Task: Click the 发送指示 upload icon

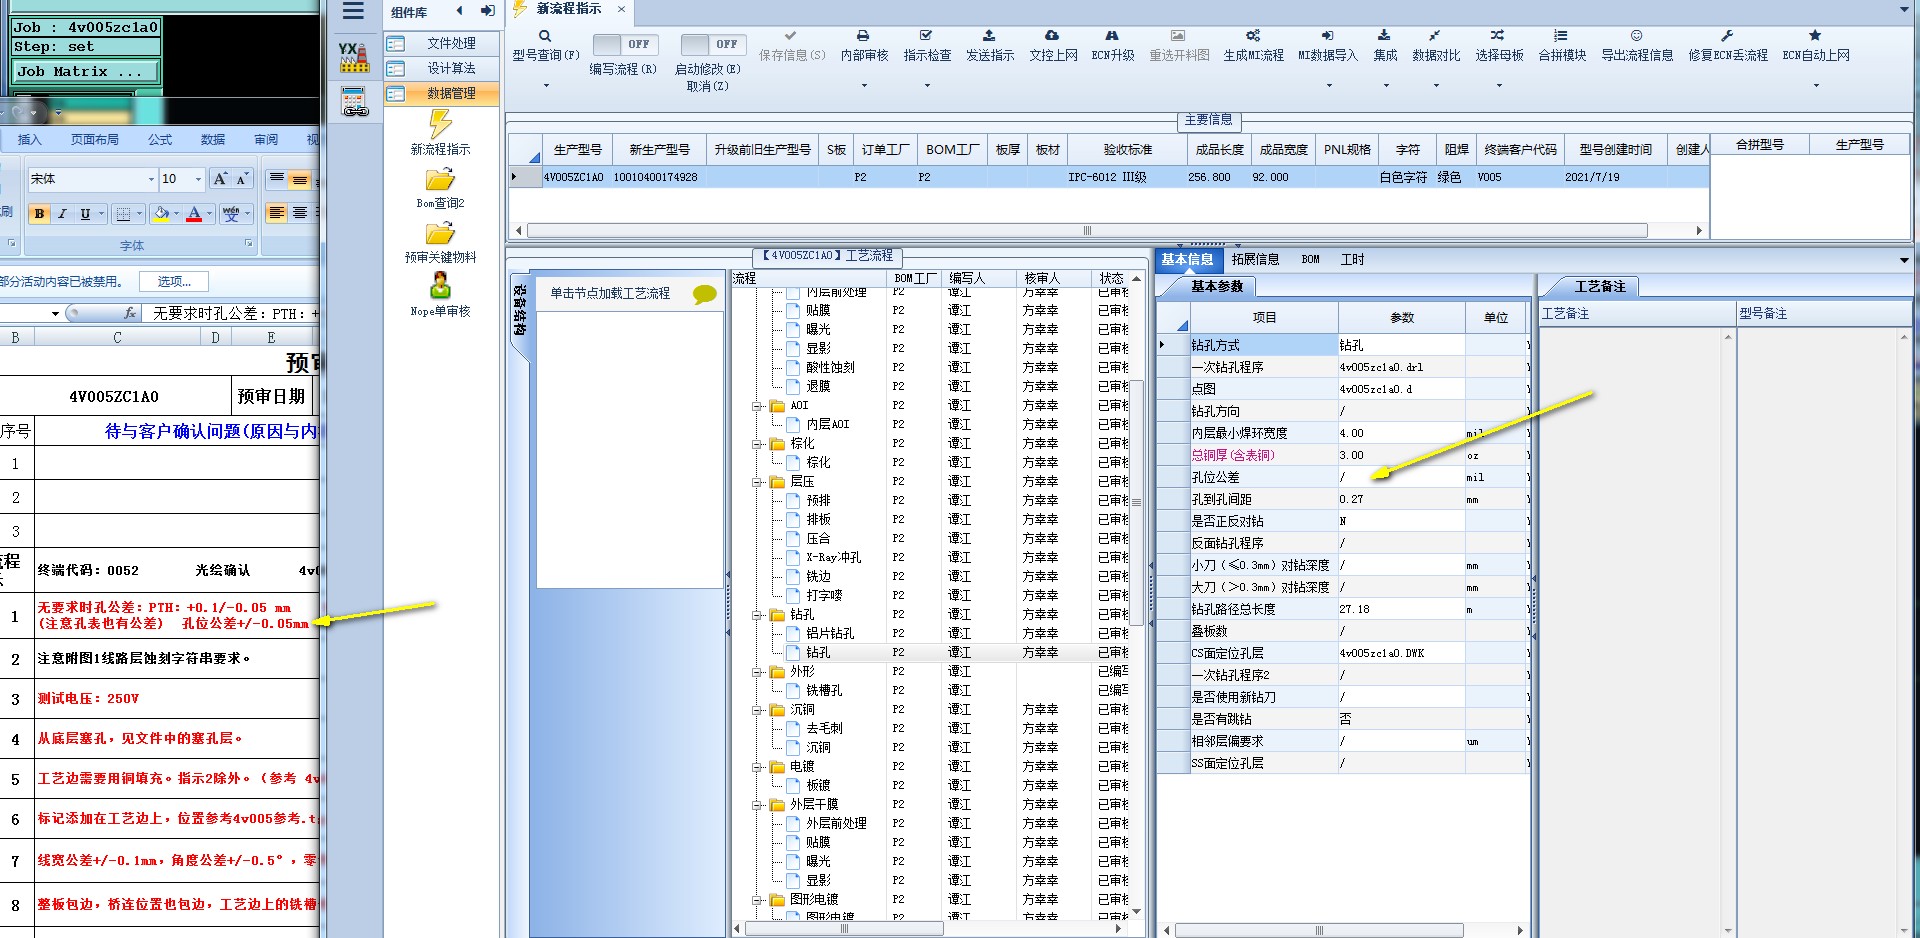Action: tap(989, 36)
